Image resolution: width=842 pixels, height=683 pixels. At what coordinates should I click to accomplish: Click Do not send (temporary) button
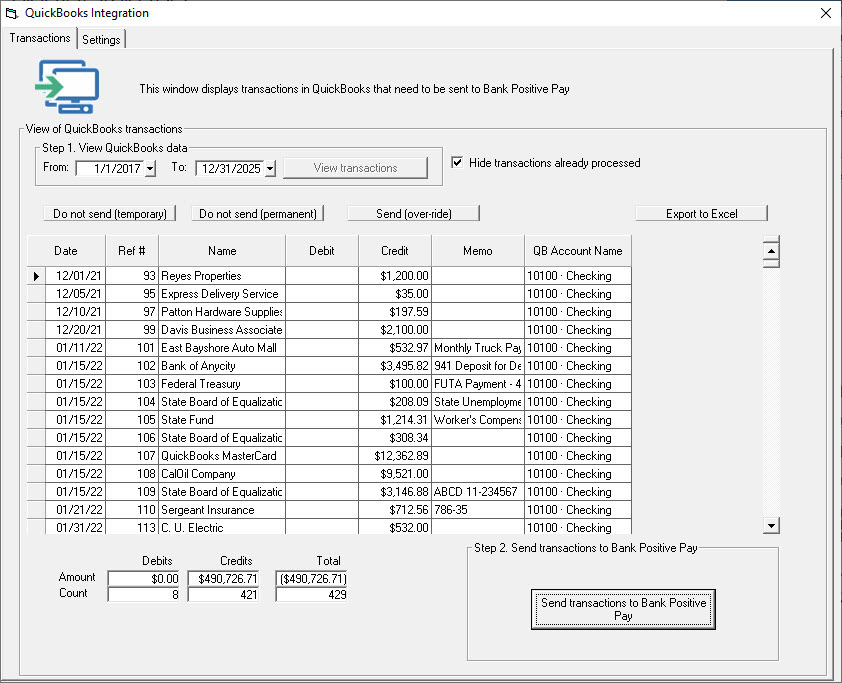pos(110,214)
